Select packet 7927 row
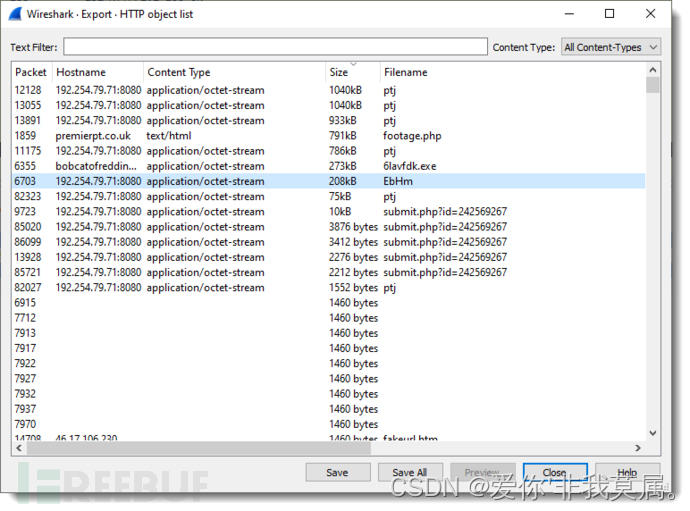Image resolution: width=690 pixels, height=511 pixels. [x=328, y=379]
